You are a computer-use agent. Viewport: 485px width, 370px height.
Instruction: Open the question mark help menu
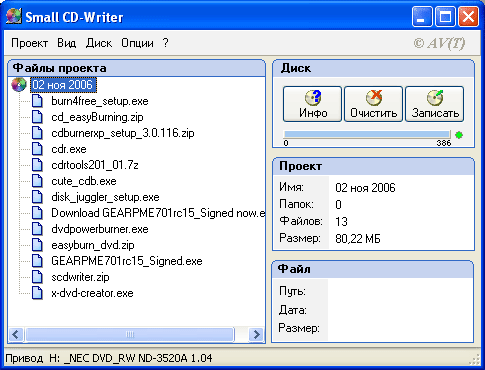coord(166,43)
